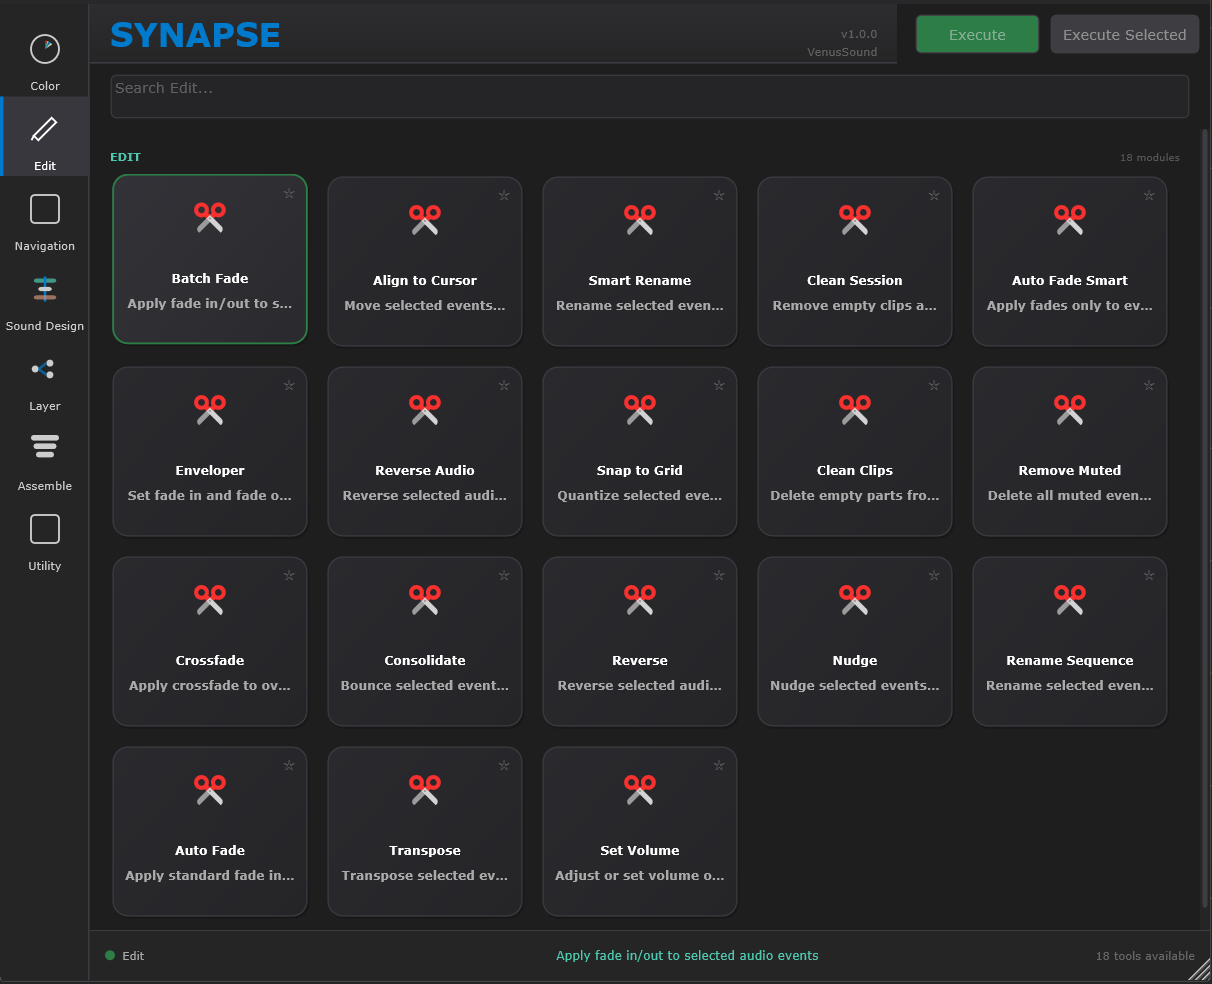Viewport: 1212px width, 984px height.
Task: Click the Crossfade scissors icon
Action: point(210,599)
